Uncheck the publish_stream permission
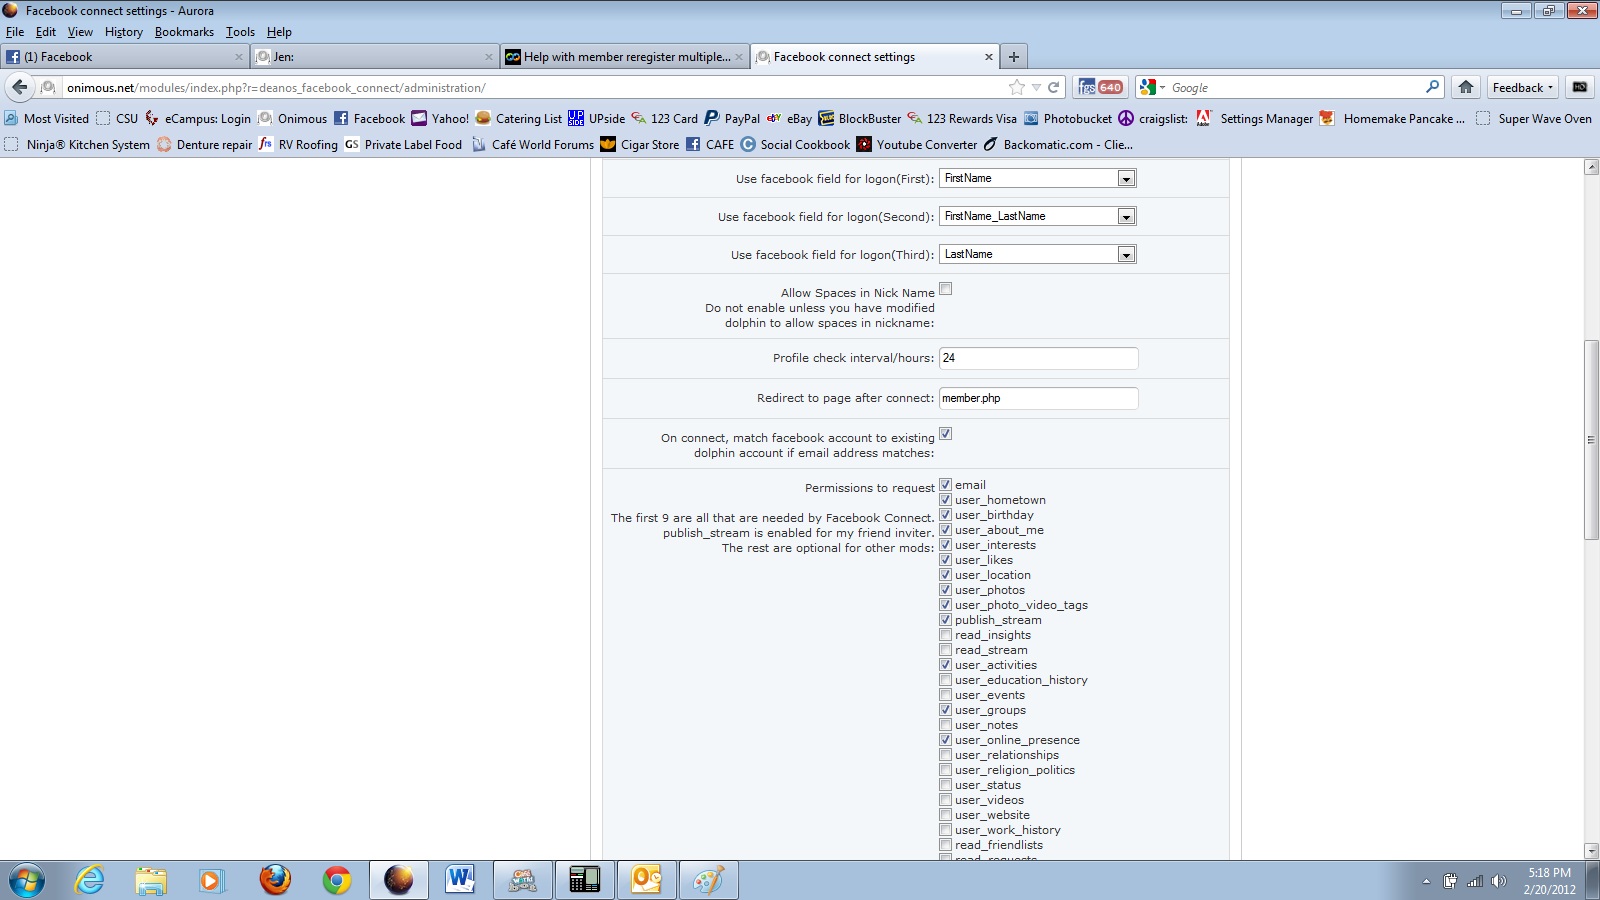Viewport: 1600px width, 900px height. point(945,620)
